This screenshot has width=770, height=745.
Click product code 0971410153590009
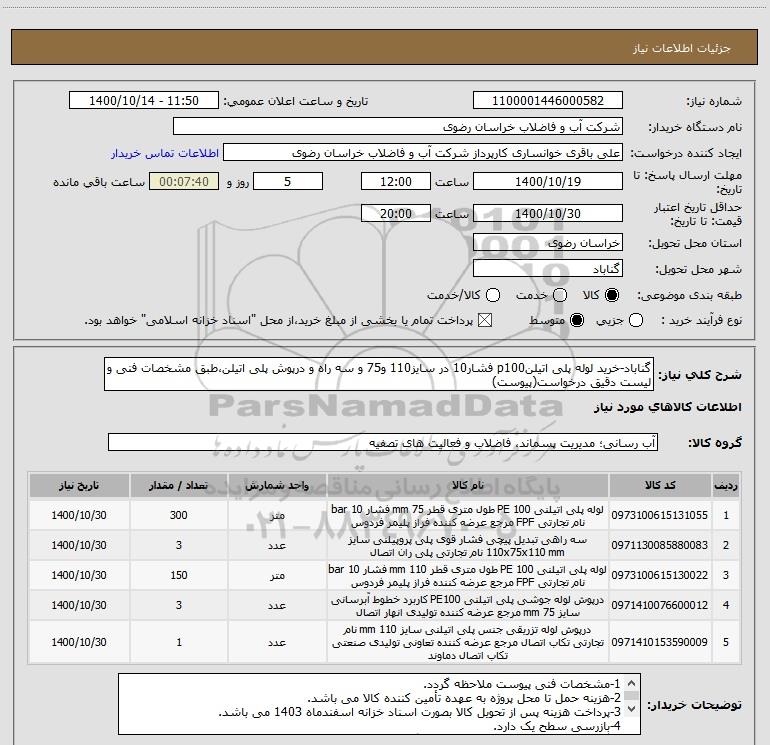(x=660, y=642)
